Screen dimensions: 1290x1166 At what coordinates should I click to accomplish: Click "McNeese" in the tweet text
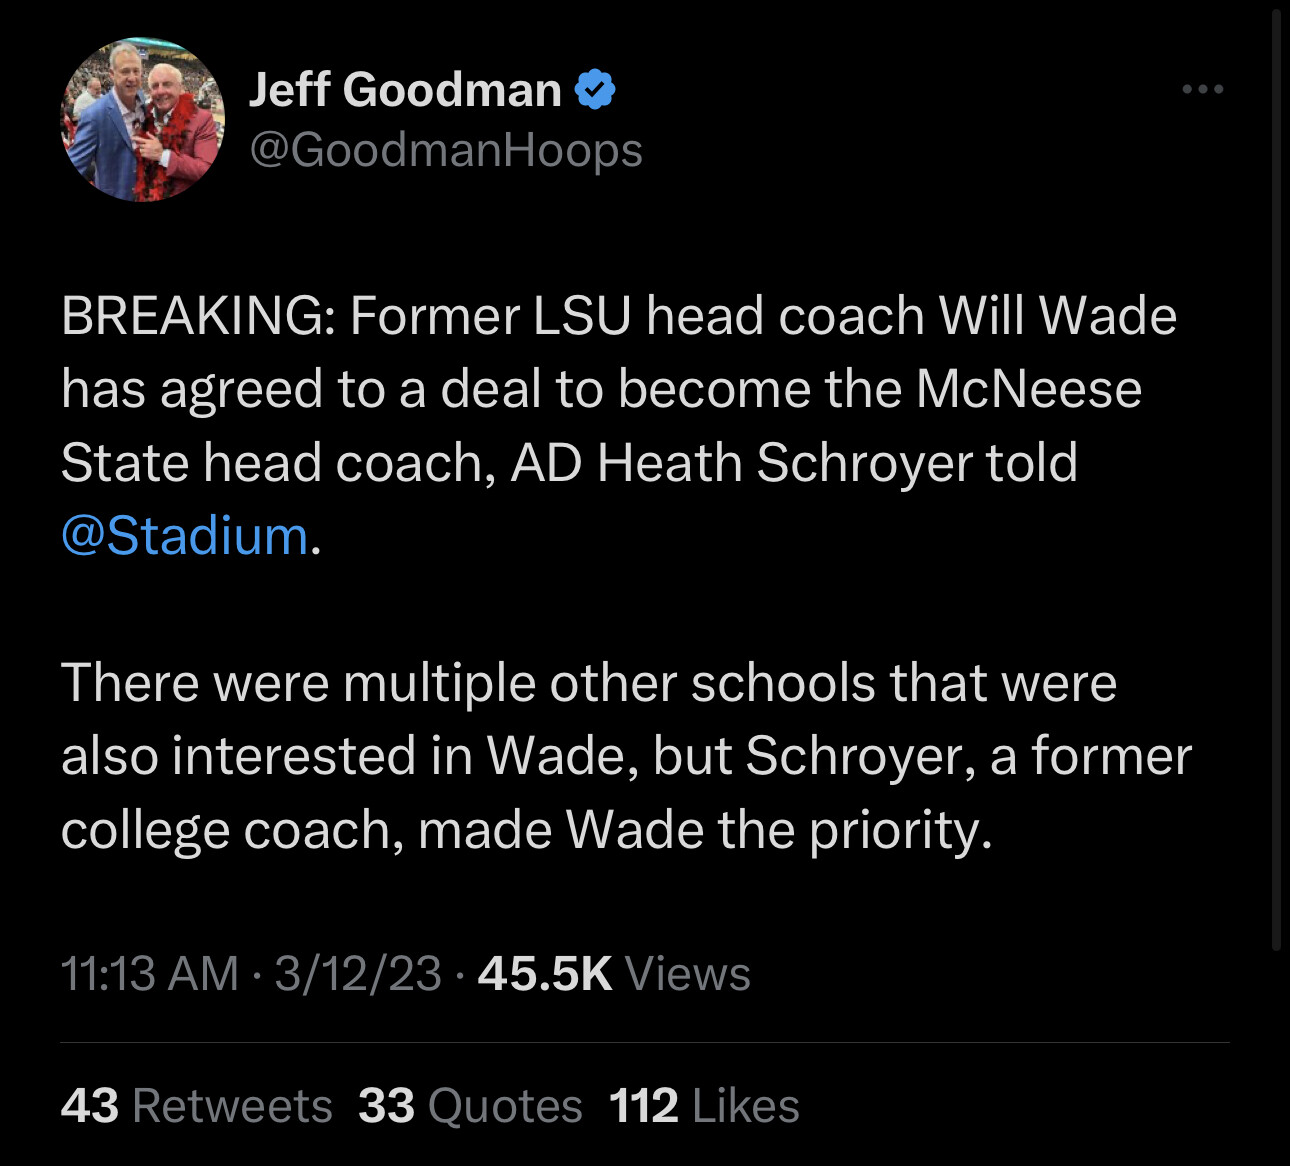tap(1028, 389)
